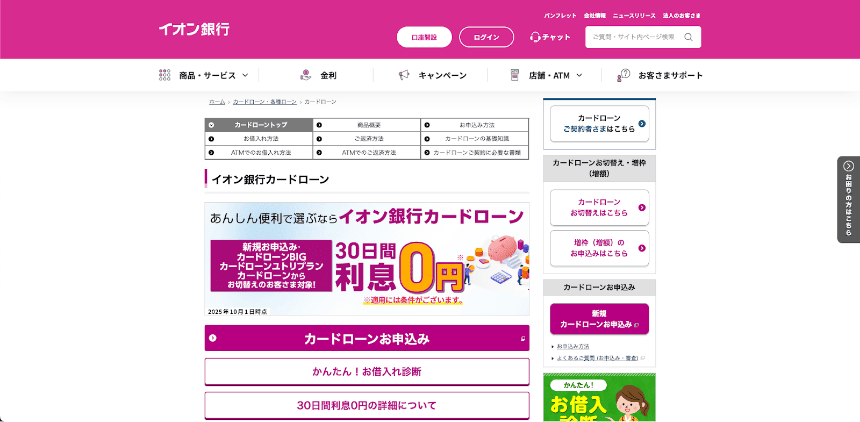Click the 口座開設 button
The width and height of the screenshot is (860, 422).
[x=424, y=37]
